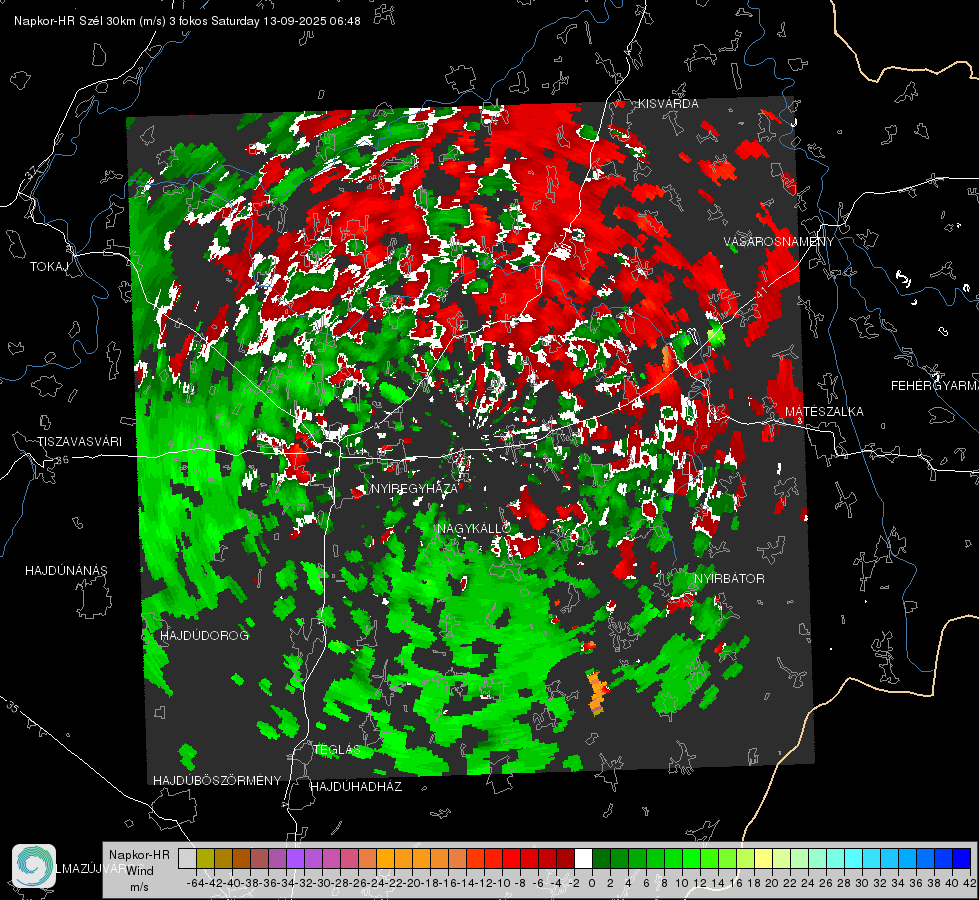Click the MÁTÉSZALKA city label
Screen dimensions: 979x900
click(824, 412)
